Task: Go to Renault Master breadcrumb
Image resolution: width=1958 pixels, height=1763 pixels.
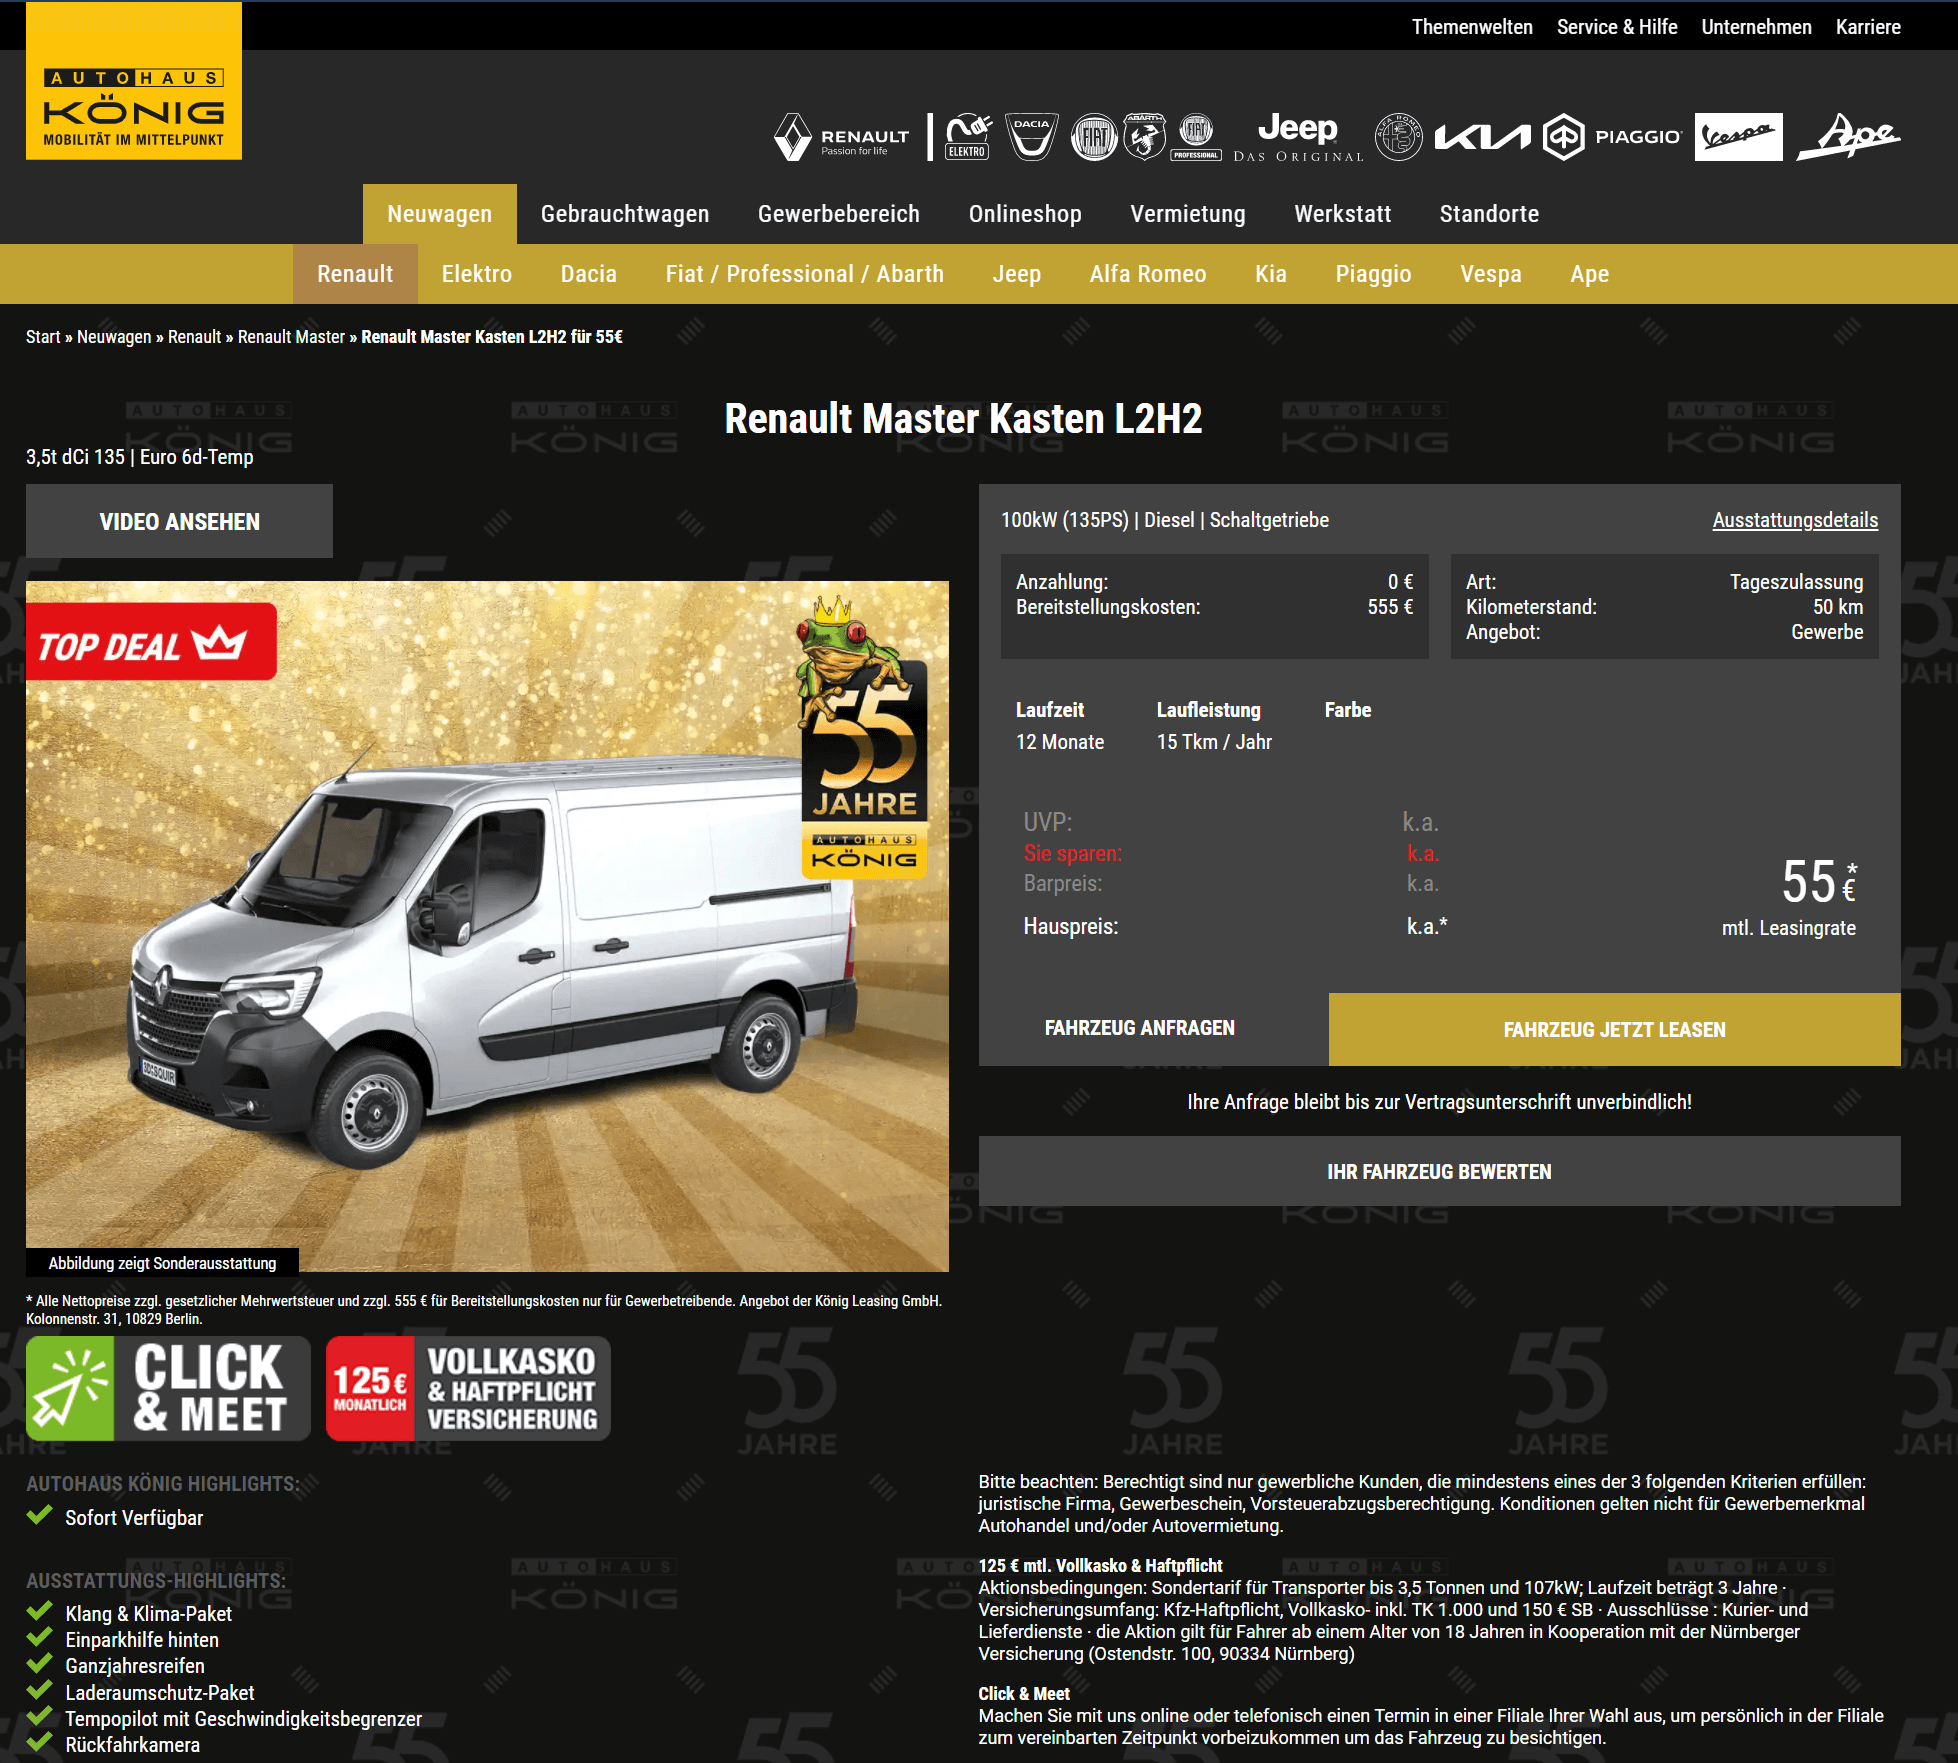Action: click(x=291, y=337)
